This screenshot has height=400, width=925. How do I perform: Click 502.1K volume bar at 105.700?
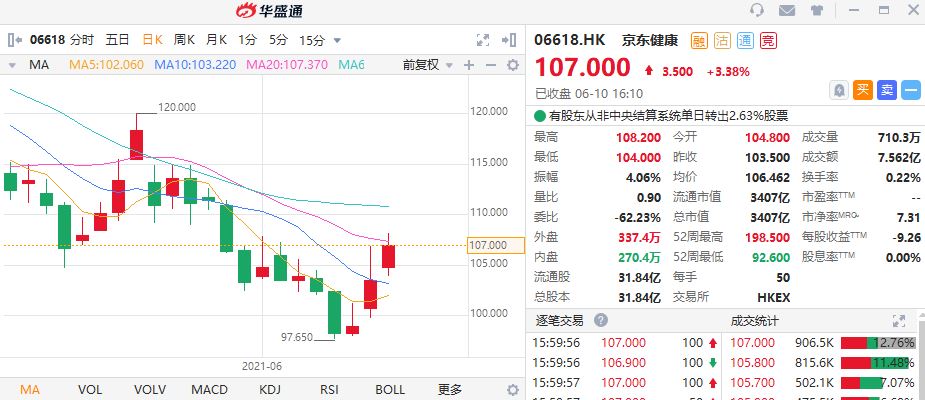coord(862,383)
